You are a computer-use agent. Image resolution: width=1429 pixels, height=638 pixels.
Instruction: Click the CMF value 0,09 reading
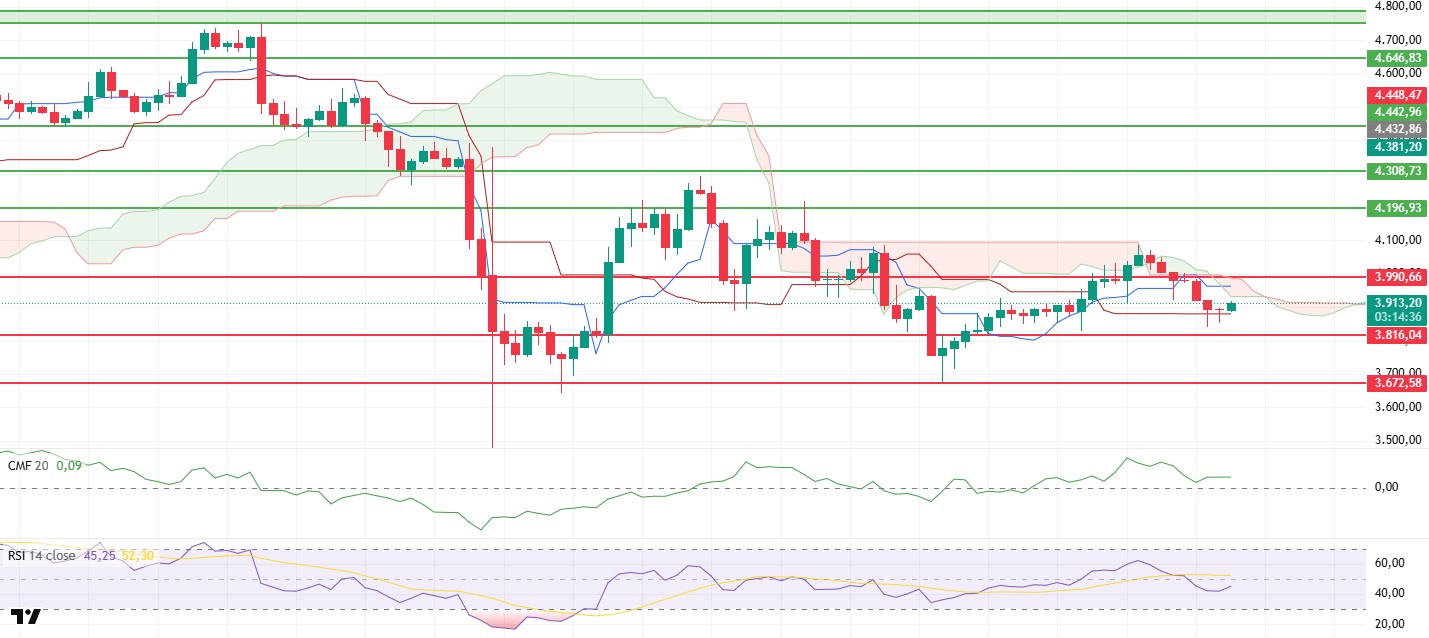click(68, 465)
